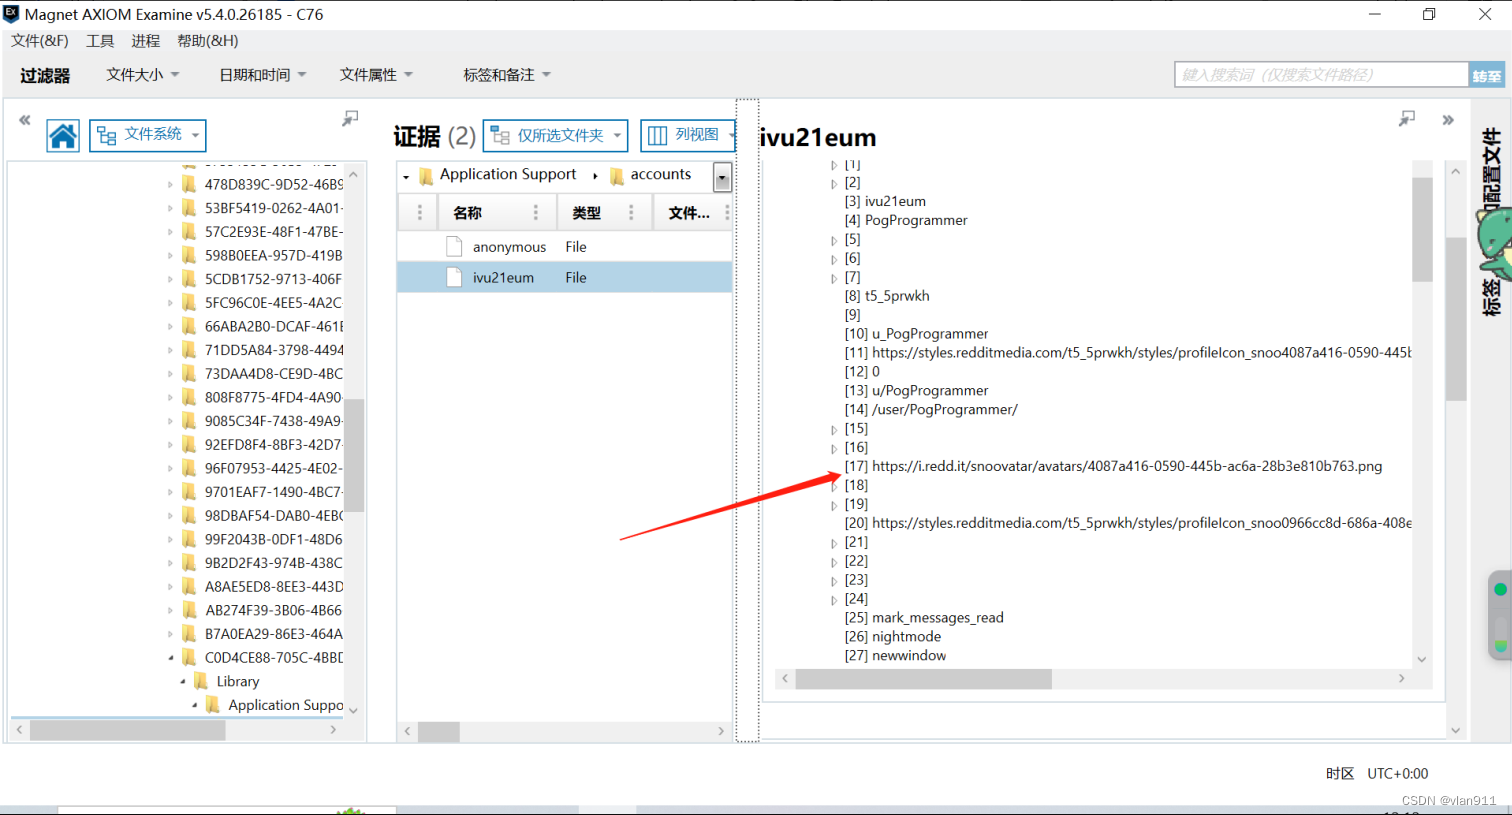1512x815 pixels.
Task: Select folder 66ABA2B0-DCAF-461
Action: click(273, 326)
